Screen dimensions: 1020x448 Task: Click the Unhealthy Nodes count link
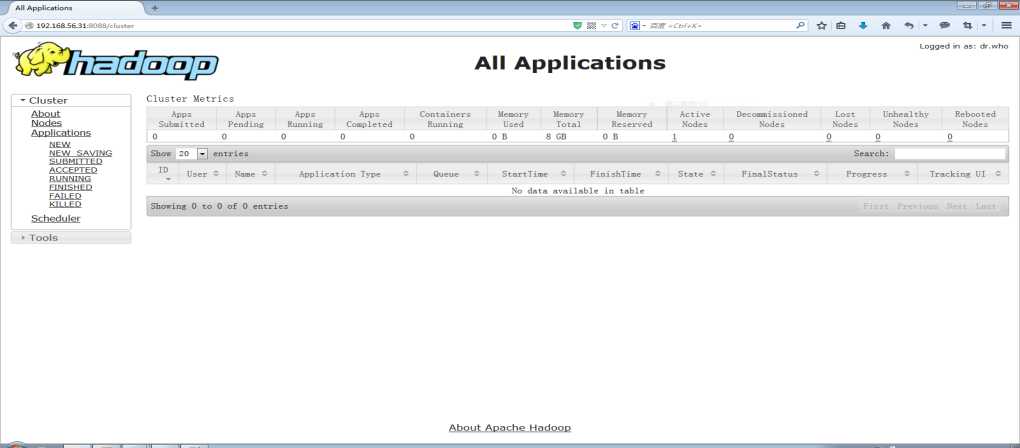tap(878, 137)
